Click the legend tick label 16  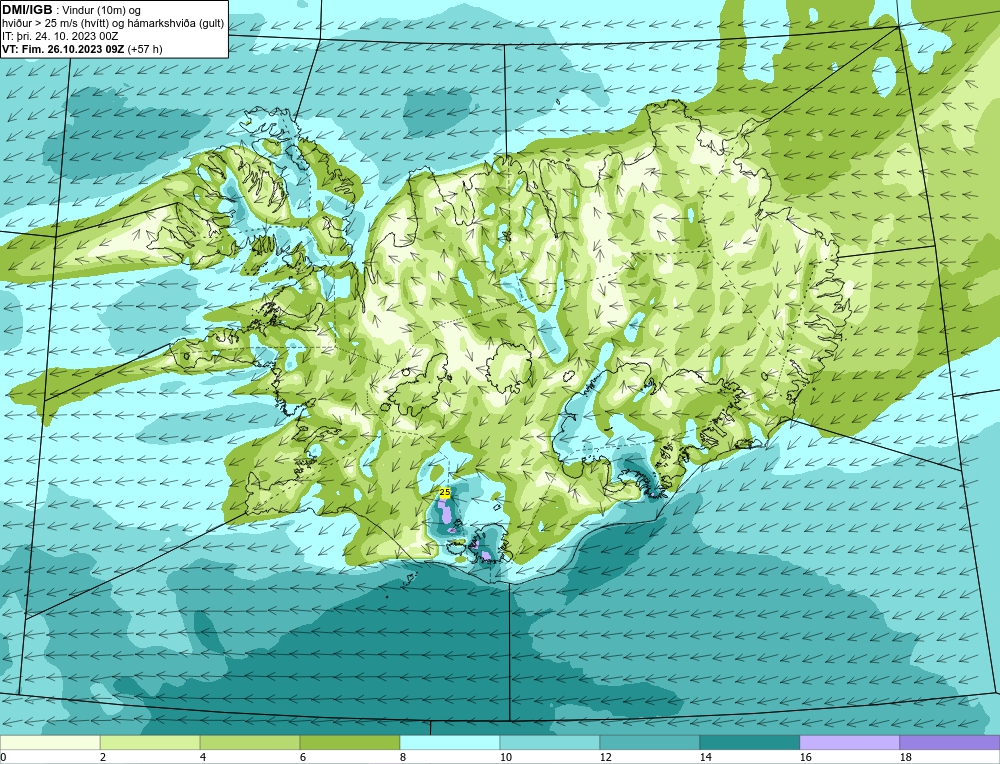point(805,758)
